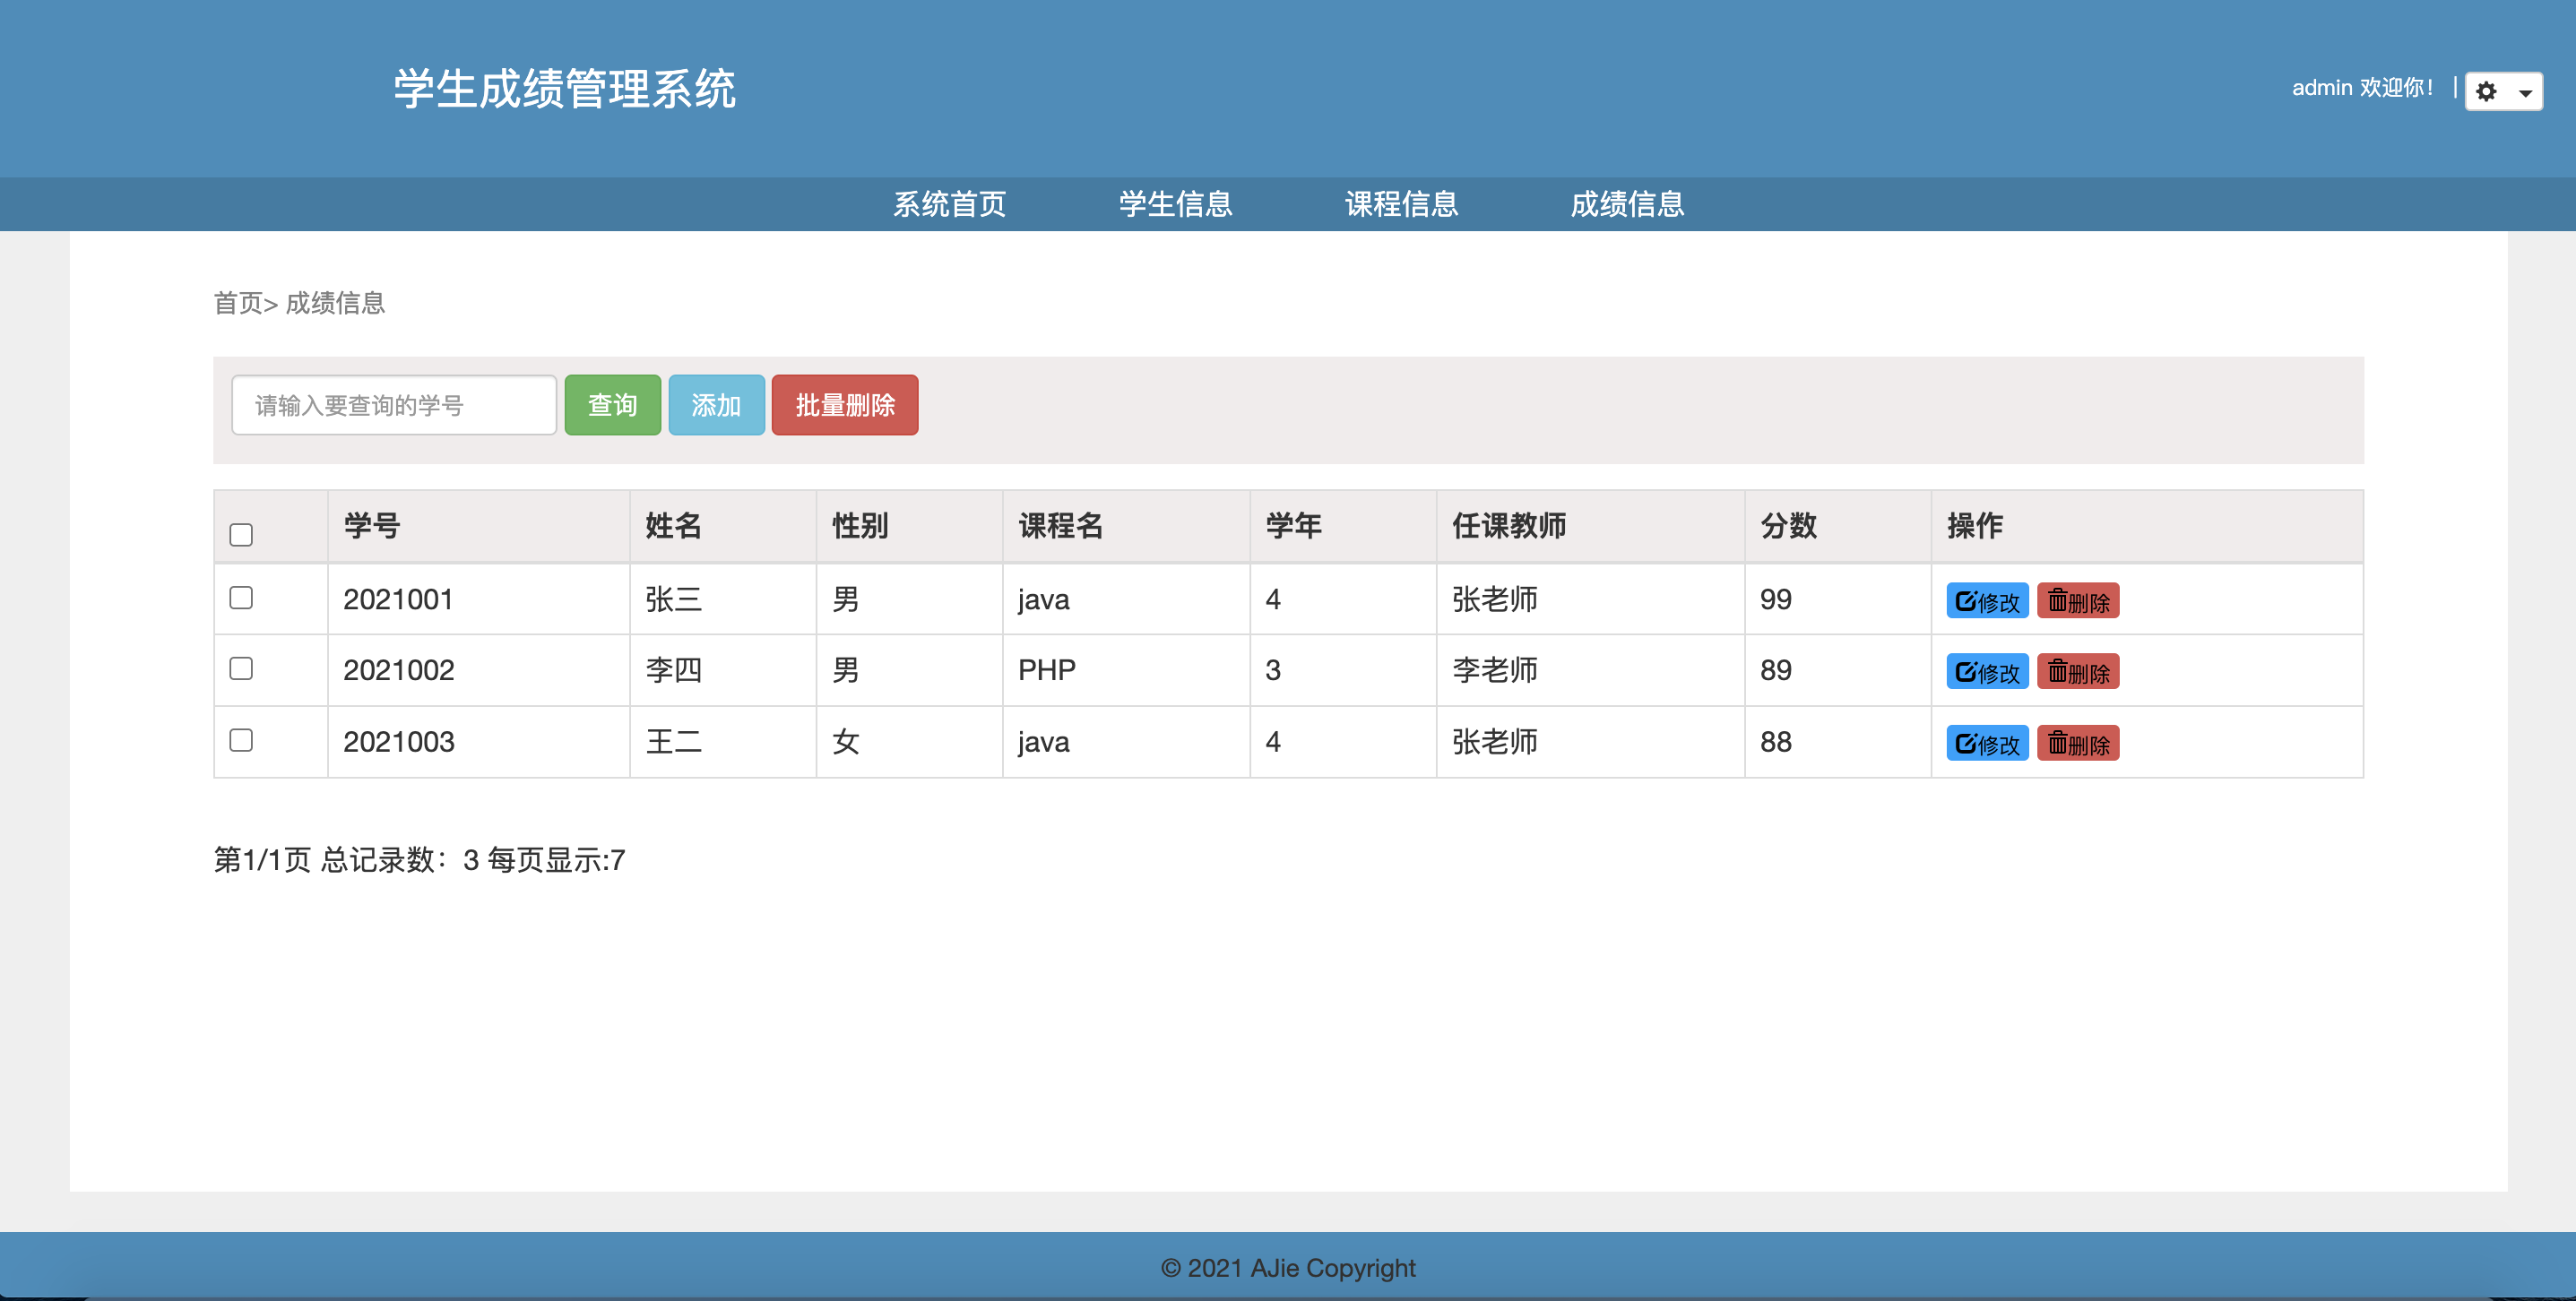The width and height of the screenshot is (2576, 1301).
Task: Click the 学生成绩管理系统 title
Action: (x=564, y=89)
